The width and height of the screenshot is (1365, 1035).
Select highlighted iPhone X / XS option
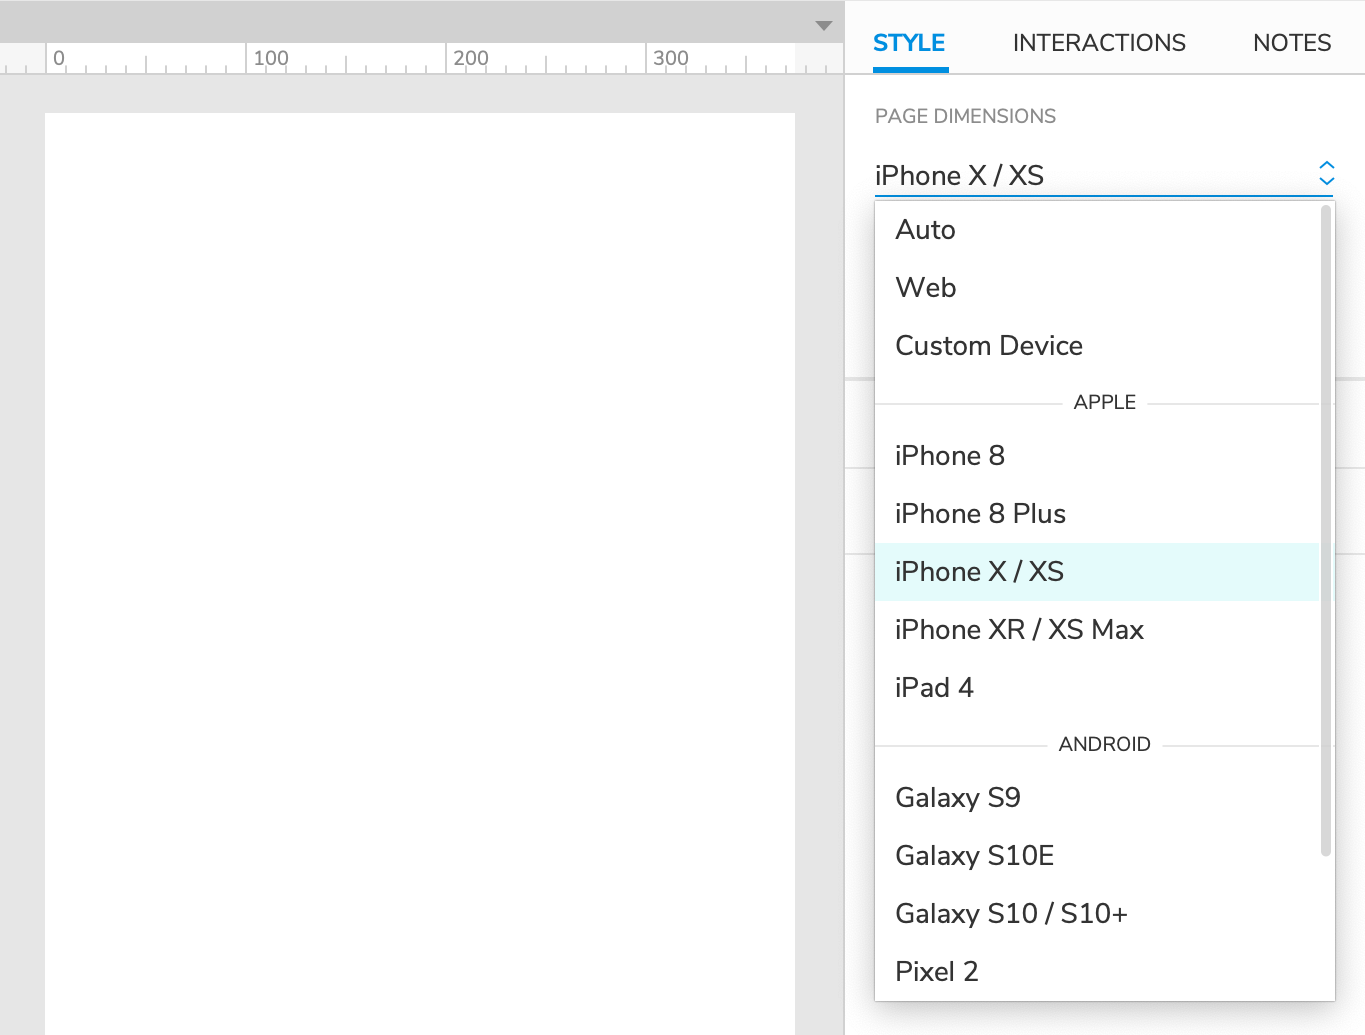click(x=1097, y=572)
